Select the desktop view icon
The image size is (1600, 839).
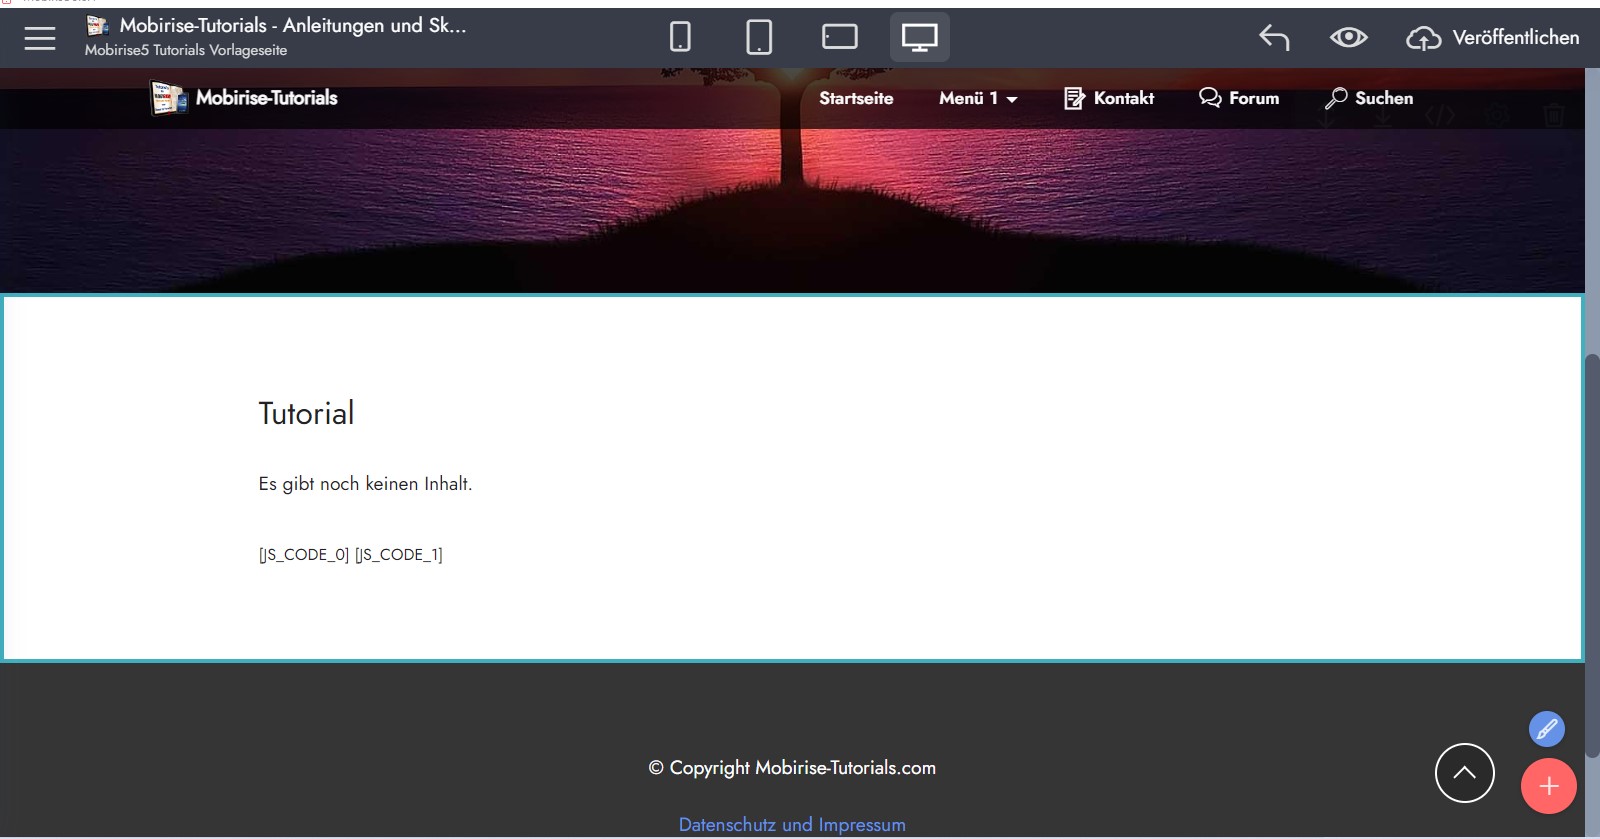coord(919,38)
